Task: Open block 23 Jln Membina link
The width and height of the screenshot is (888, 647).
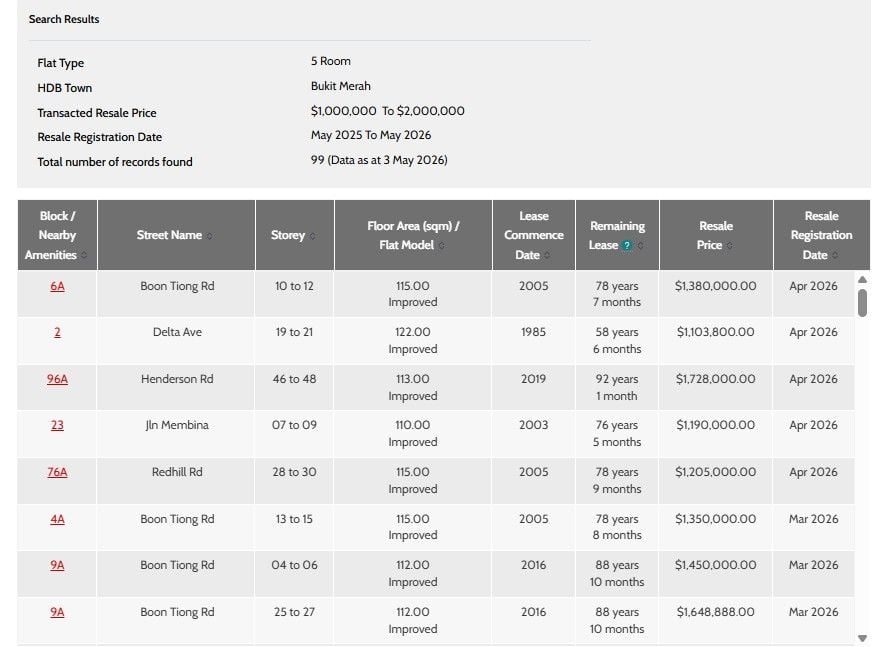Action: click(x=57, y=425)
